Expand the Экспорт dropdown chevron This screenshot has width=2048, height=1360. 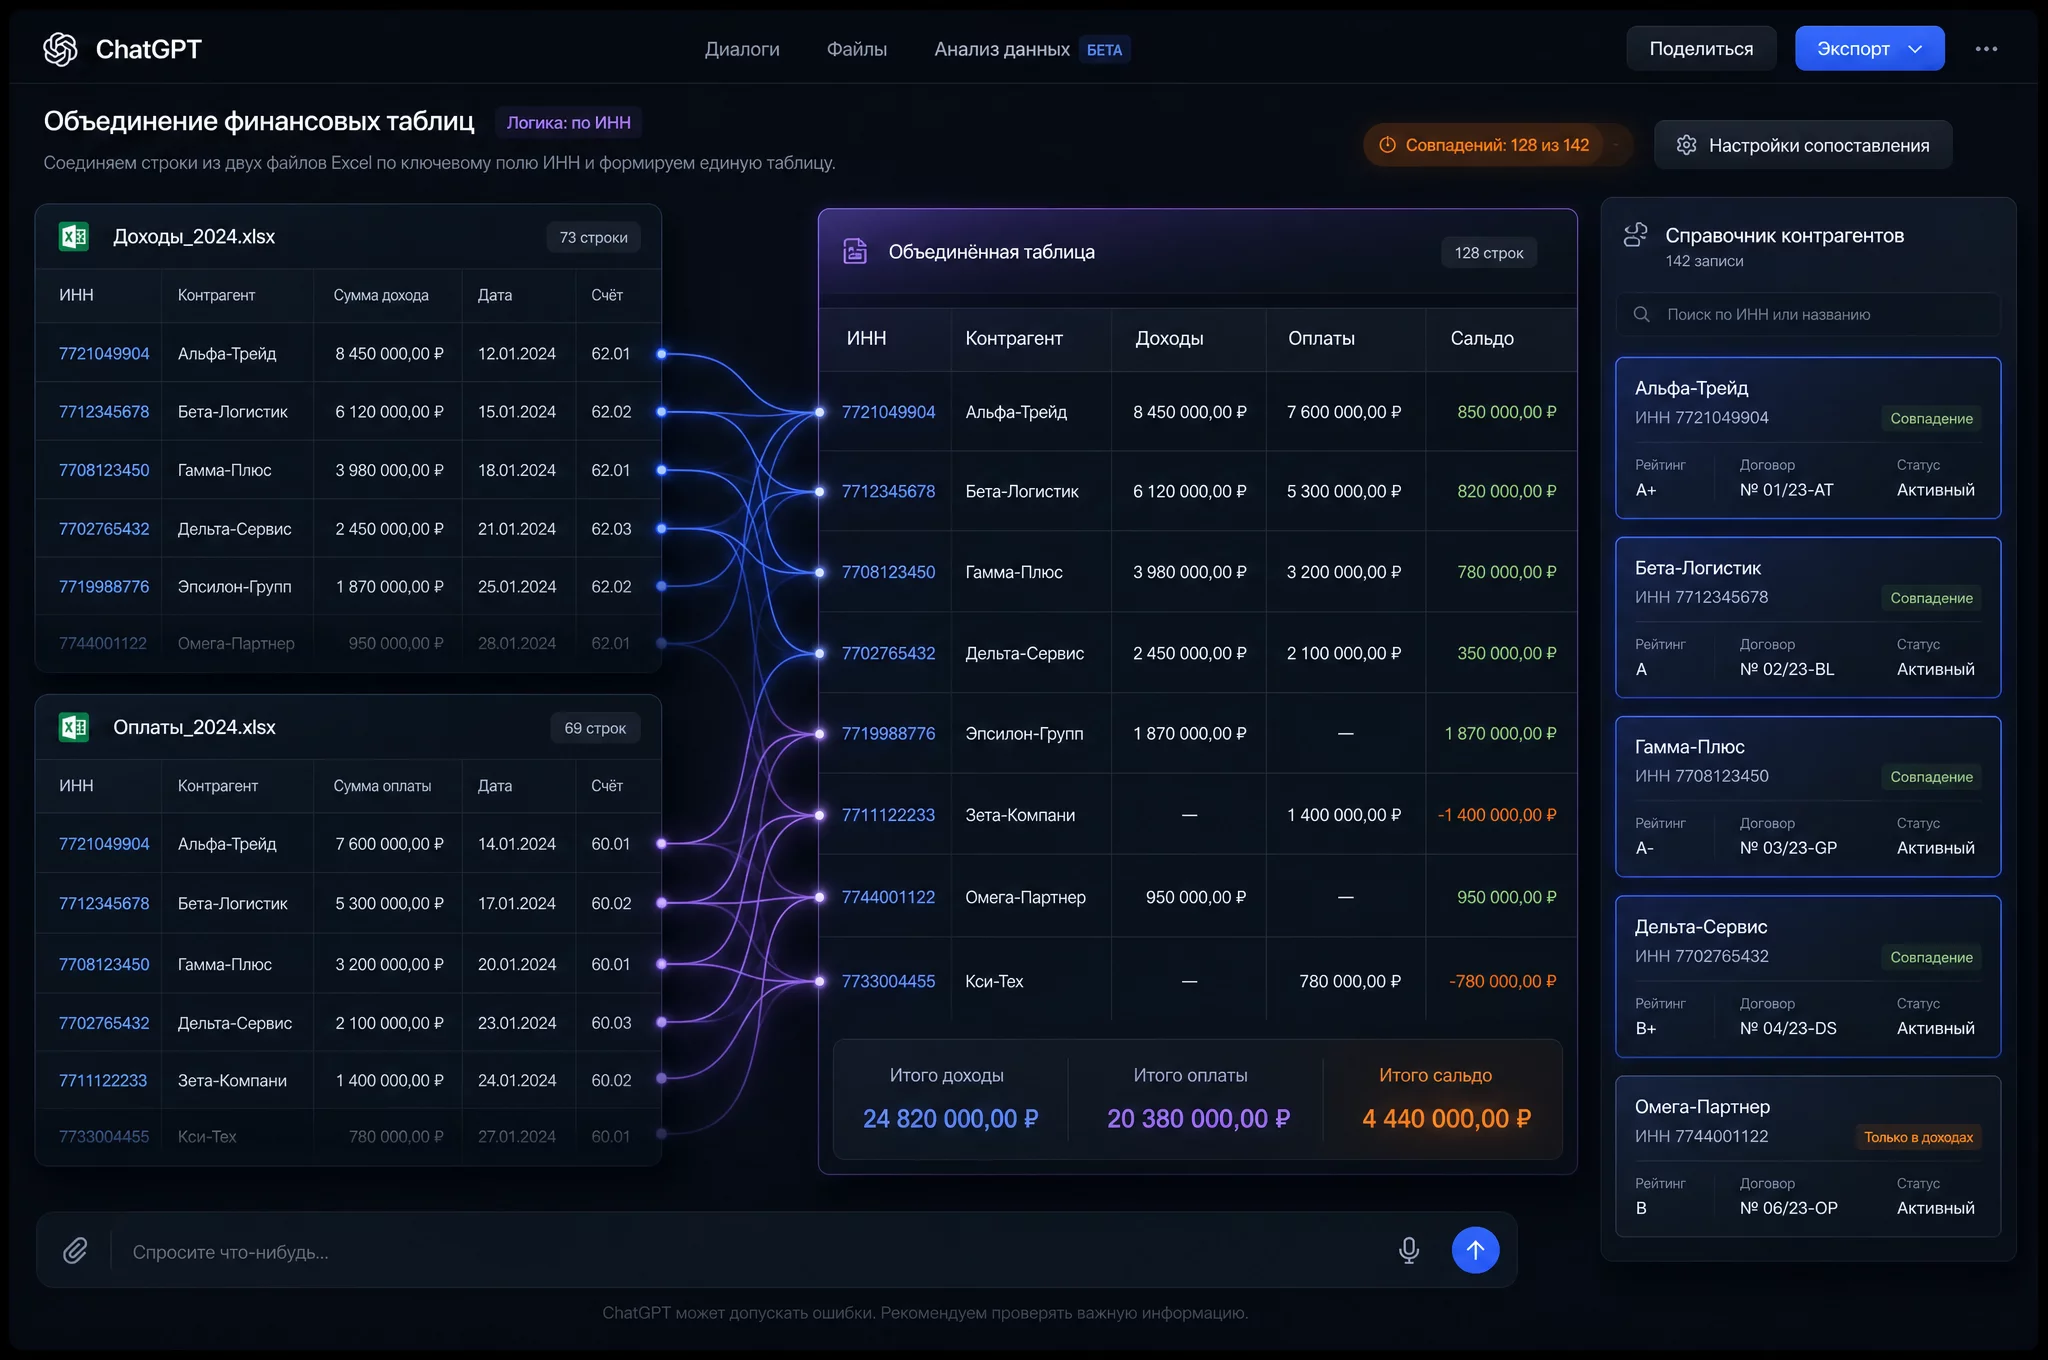coord(1915,49)
